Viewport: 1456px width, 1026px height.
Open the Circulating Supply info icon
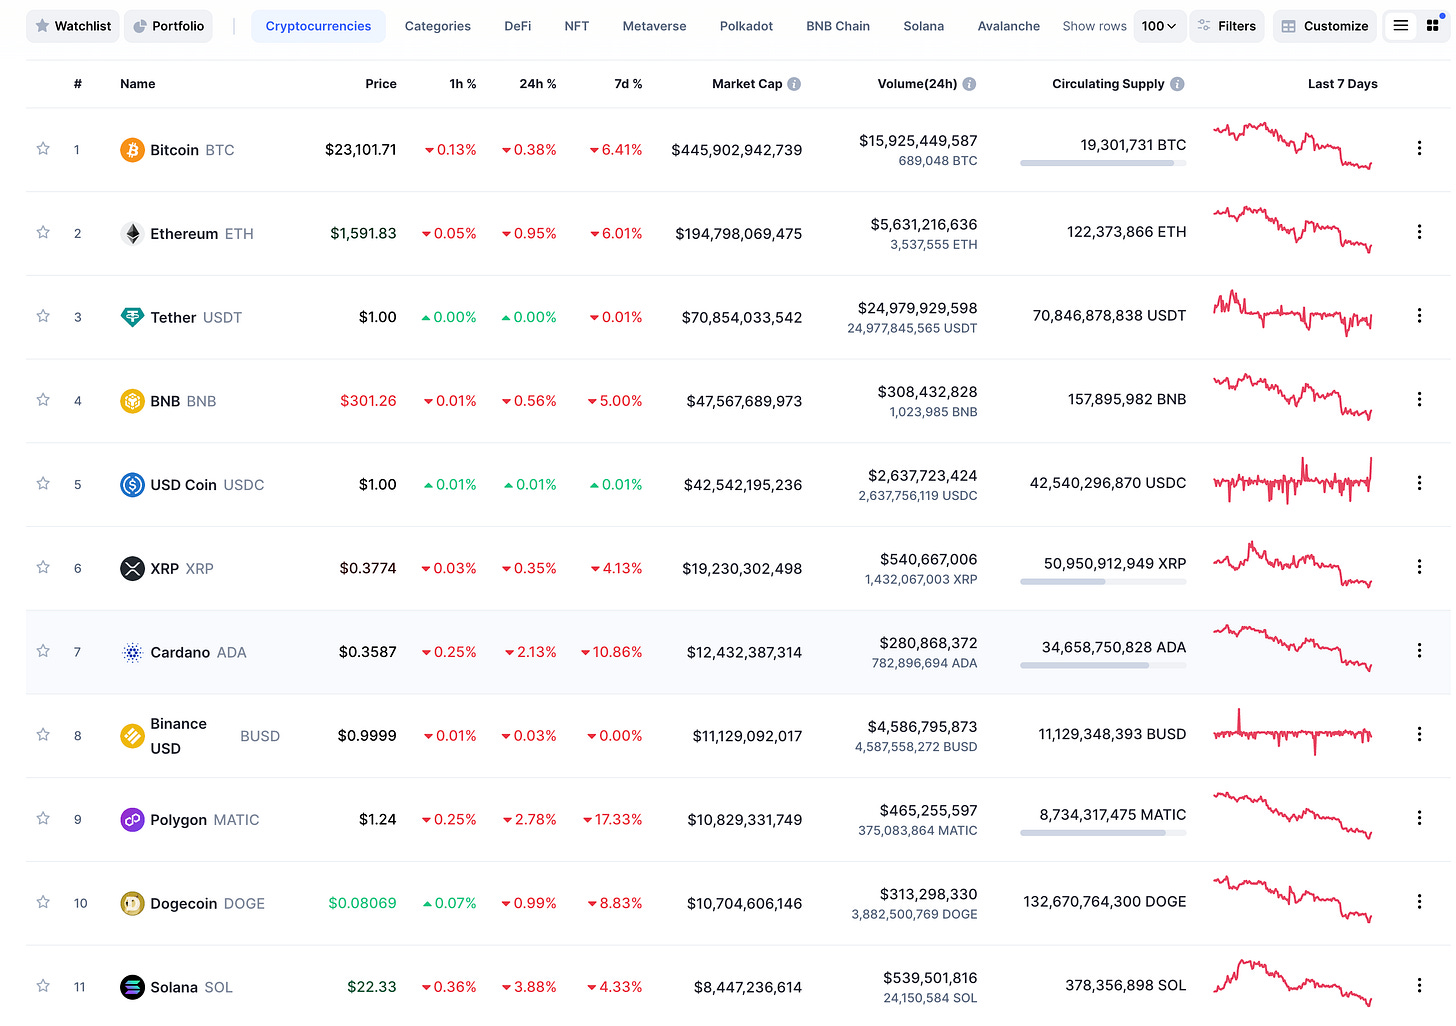click(x=1177, y=84)
